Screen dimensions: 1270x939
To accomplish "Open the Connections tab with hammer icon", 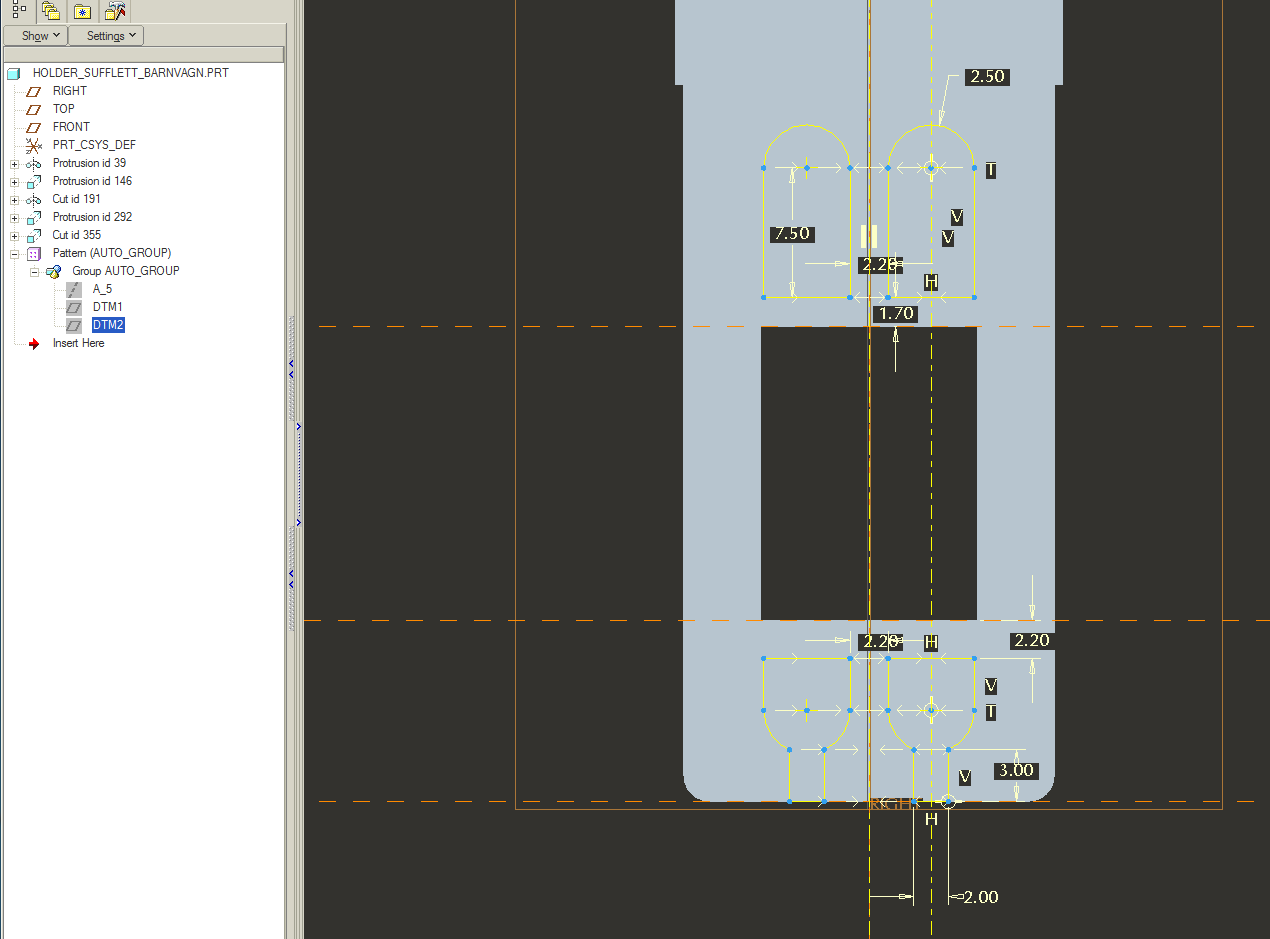I will tap(115, 11).
